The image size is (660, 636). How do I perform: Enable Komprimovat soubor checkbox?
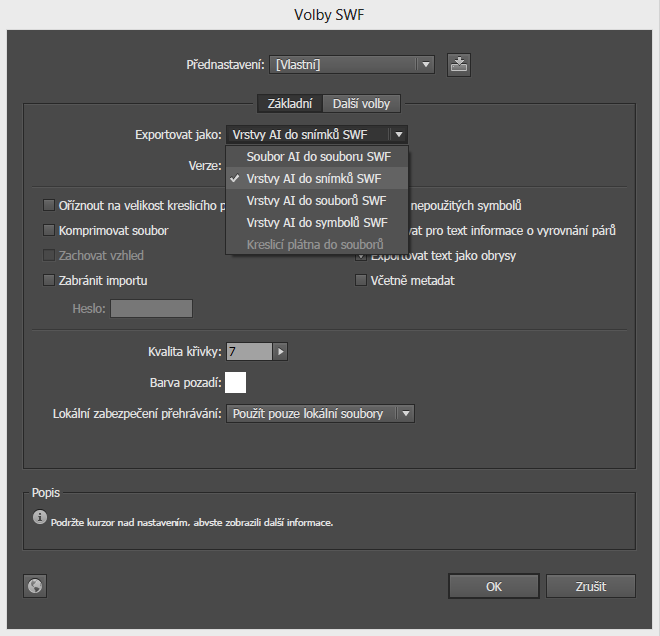[49, 230]
